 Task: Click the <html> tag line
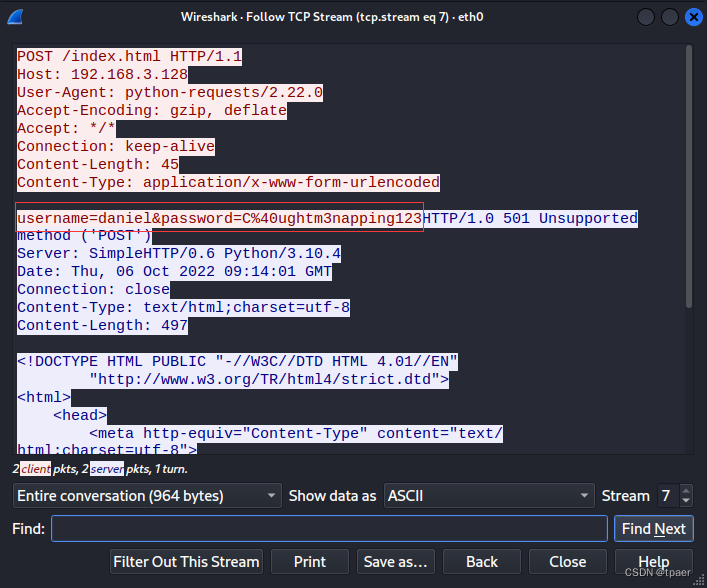(44, 398)
